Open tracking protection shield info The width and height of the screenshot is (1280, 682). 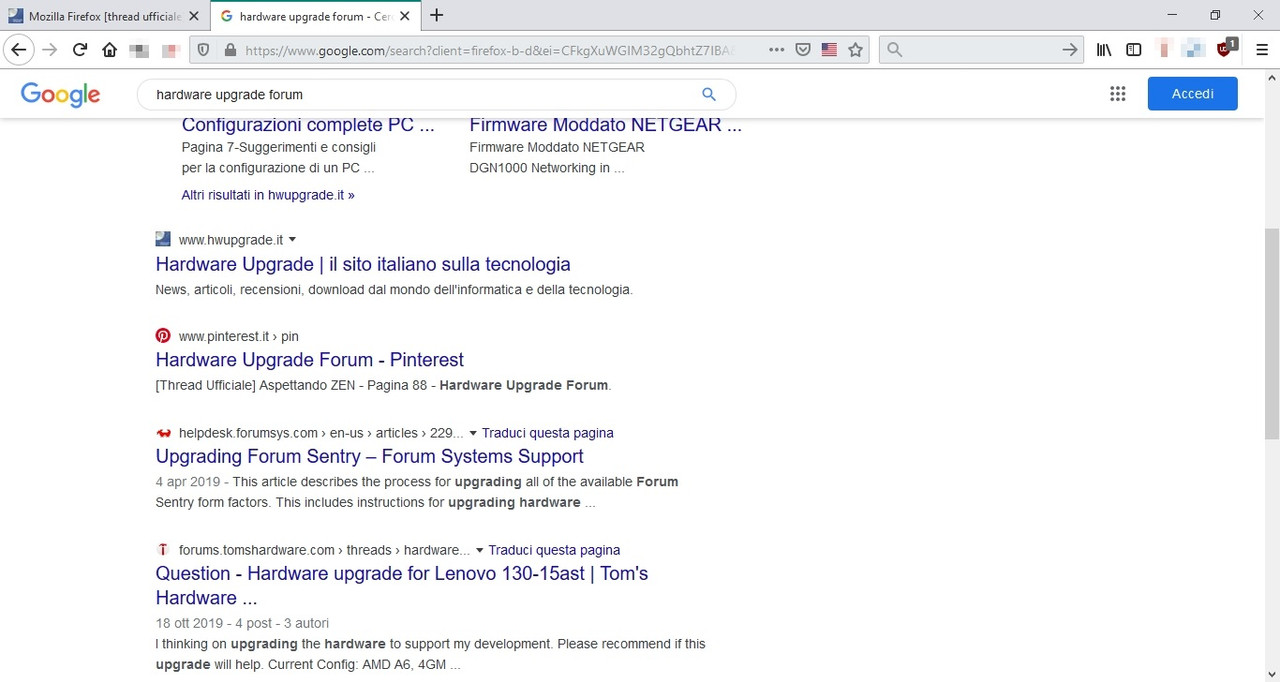point(203,50)
